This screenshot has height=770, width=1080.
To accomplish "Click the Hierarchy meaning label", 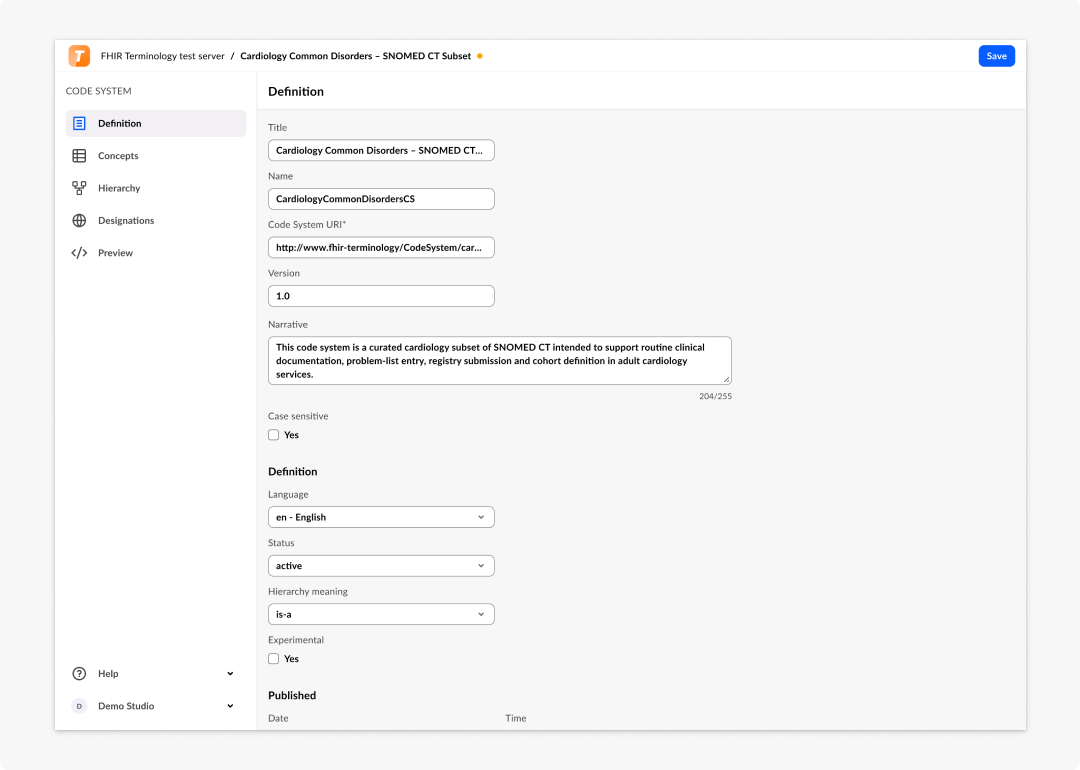I will [308, 592].
